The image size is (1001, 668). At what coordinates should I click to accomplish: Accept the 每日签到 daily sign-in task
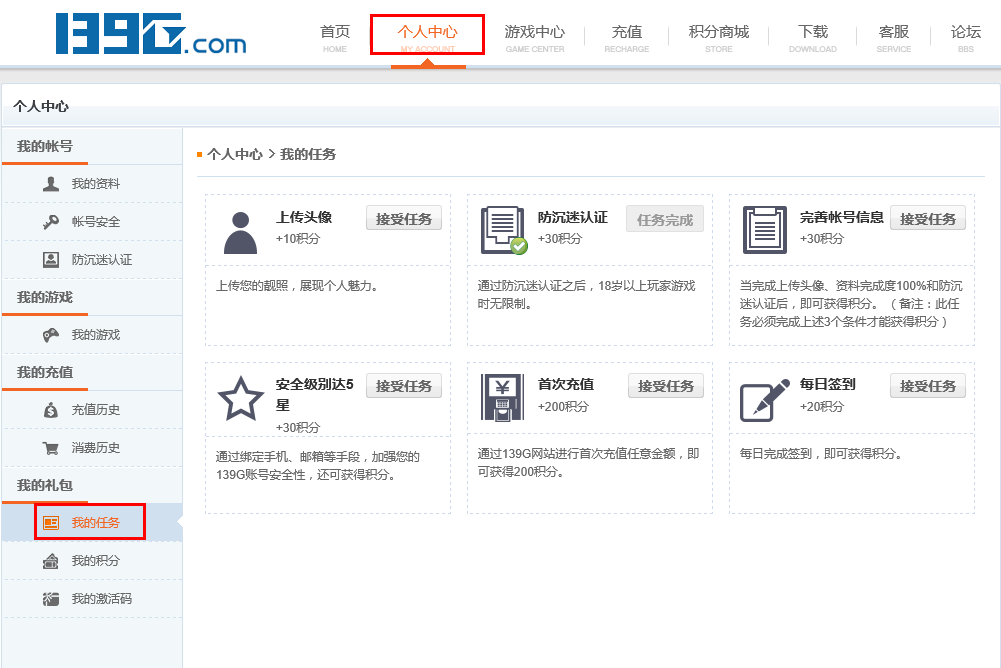tap(928, 386)
